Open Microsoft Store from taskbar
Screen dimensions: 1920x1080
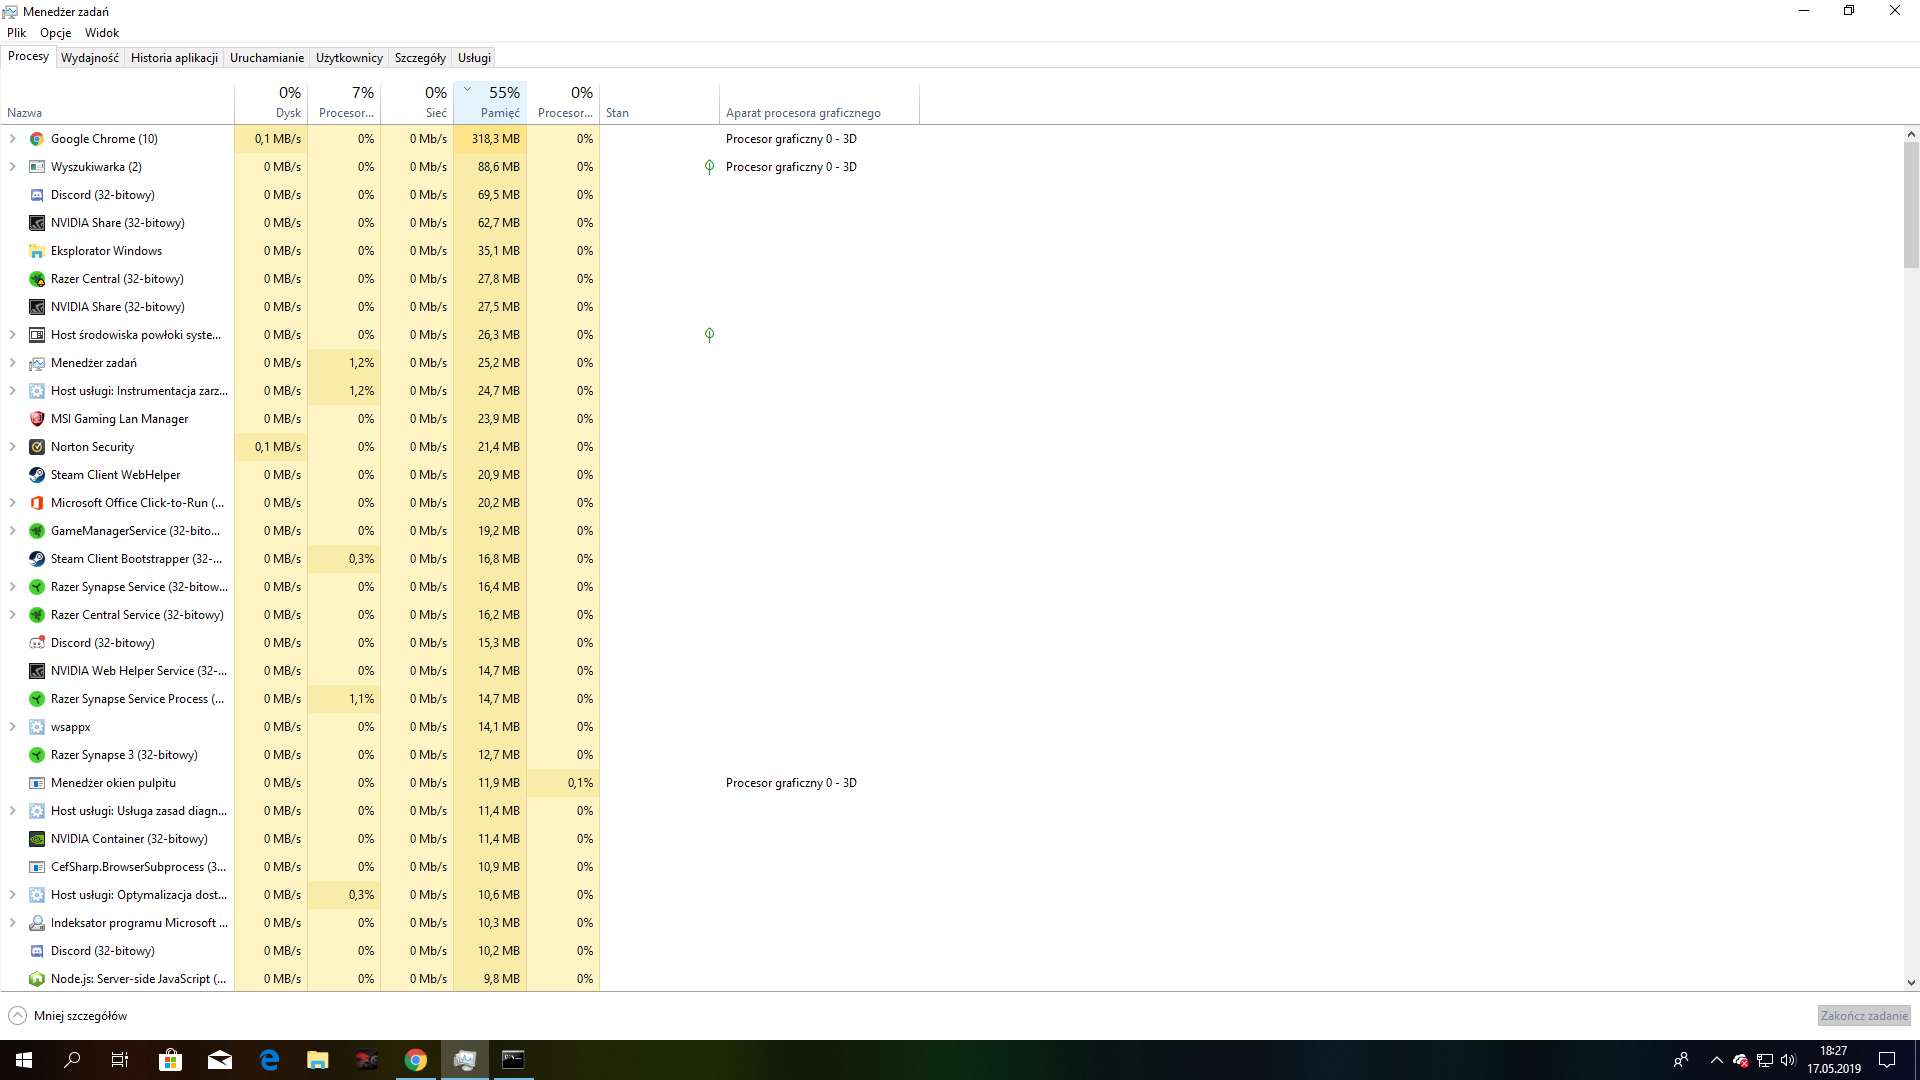pos(171,1060)
